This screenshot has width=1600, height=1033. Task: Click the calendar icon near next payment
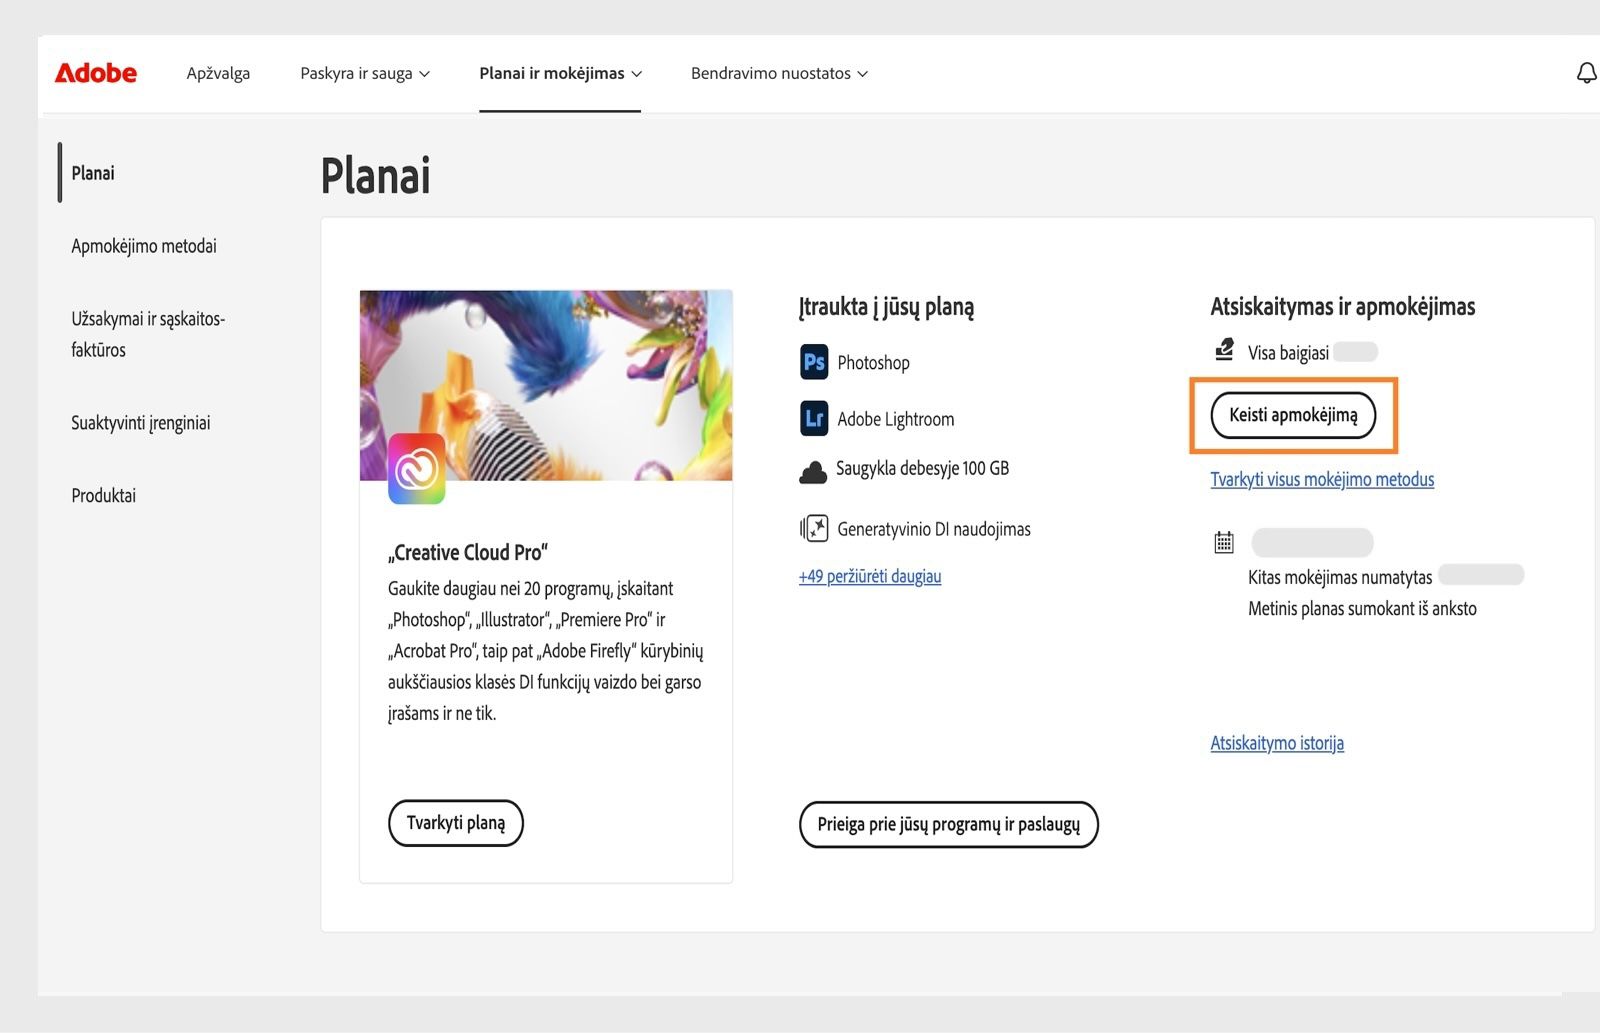click(1224, 542)
